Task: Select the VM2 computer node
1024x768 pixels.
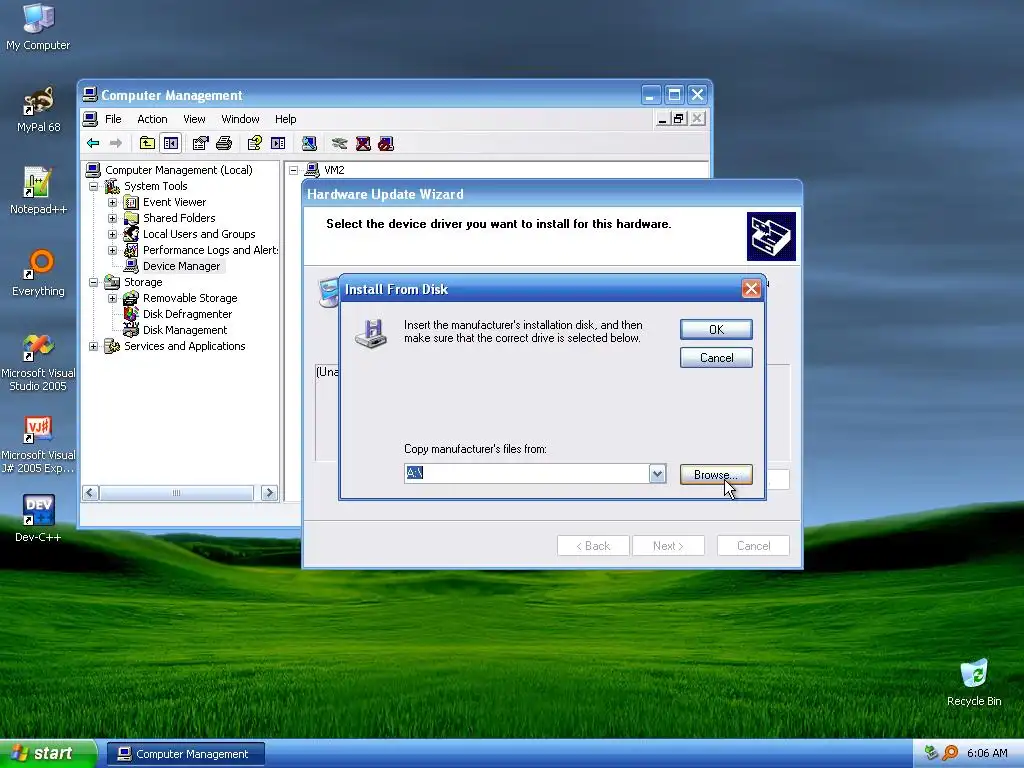Action: tap(334, 170)
